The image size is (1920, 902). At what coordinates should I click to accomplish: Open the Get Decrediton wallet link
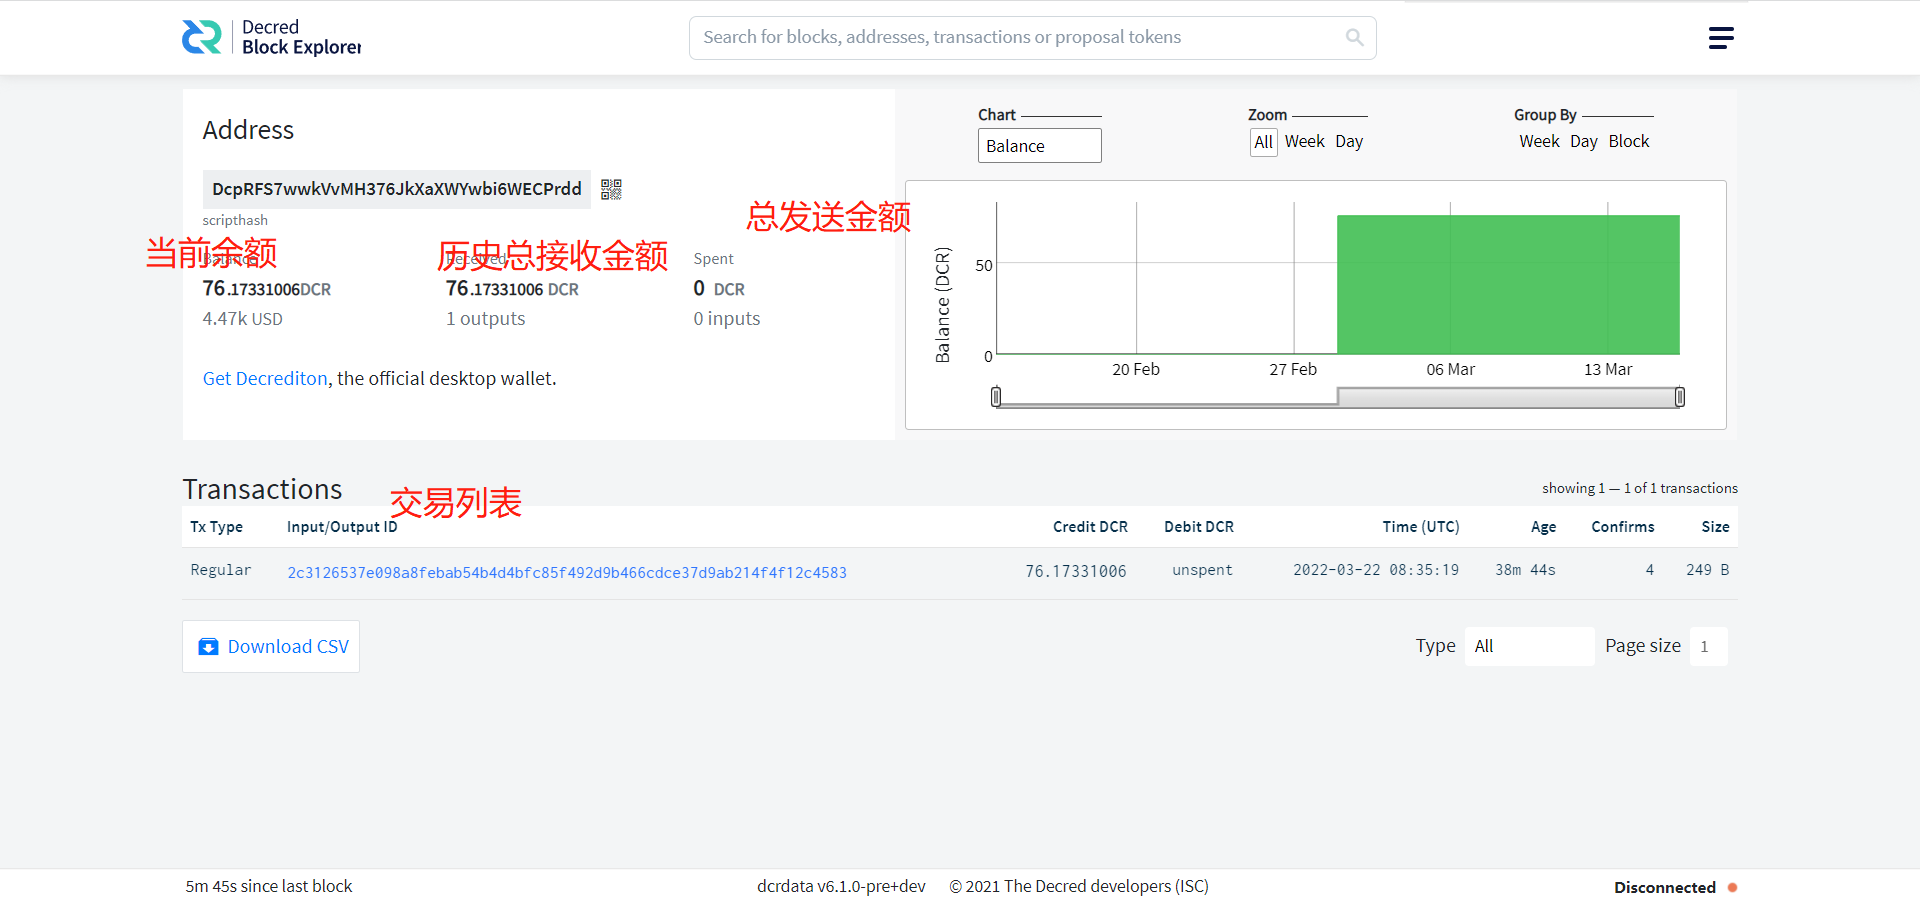[264, 378]
